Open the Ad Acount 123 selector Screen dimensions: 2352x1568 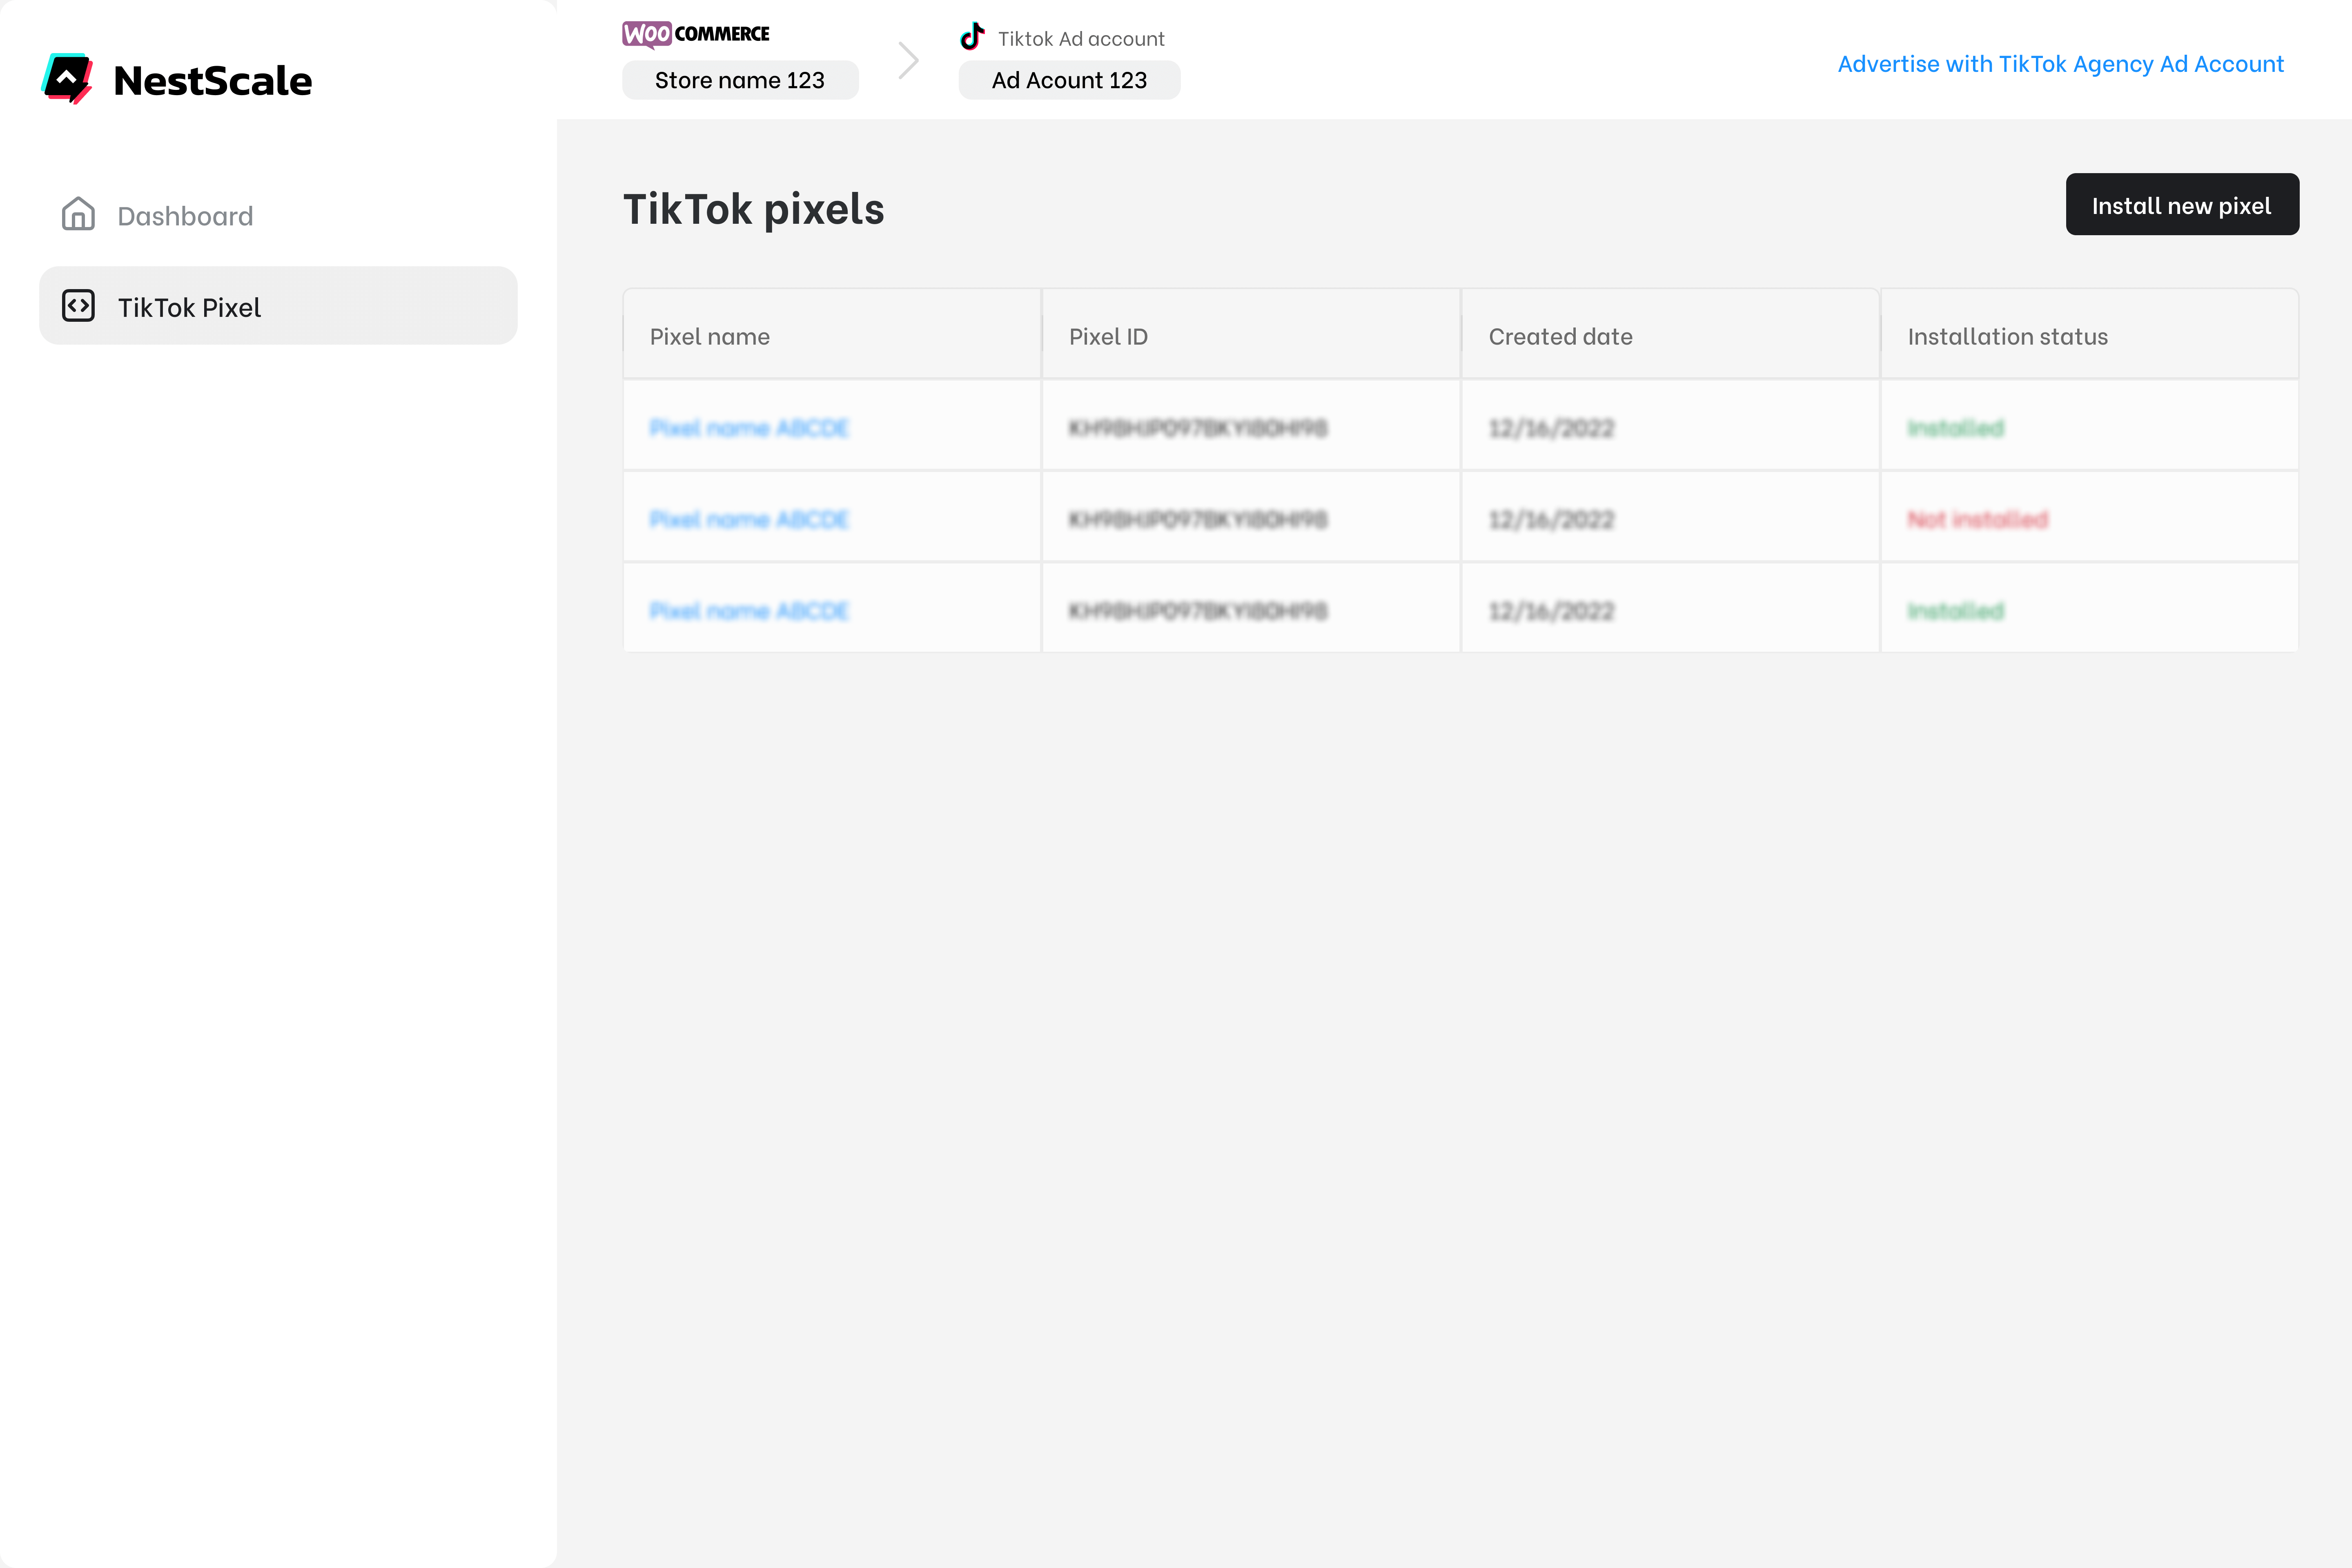pos(1069,80)
